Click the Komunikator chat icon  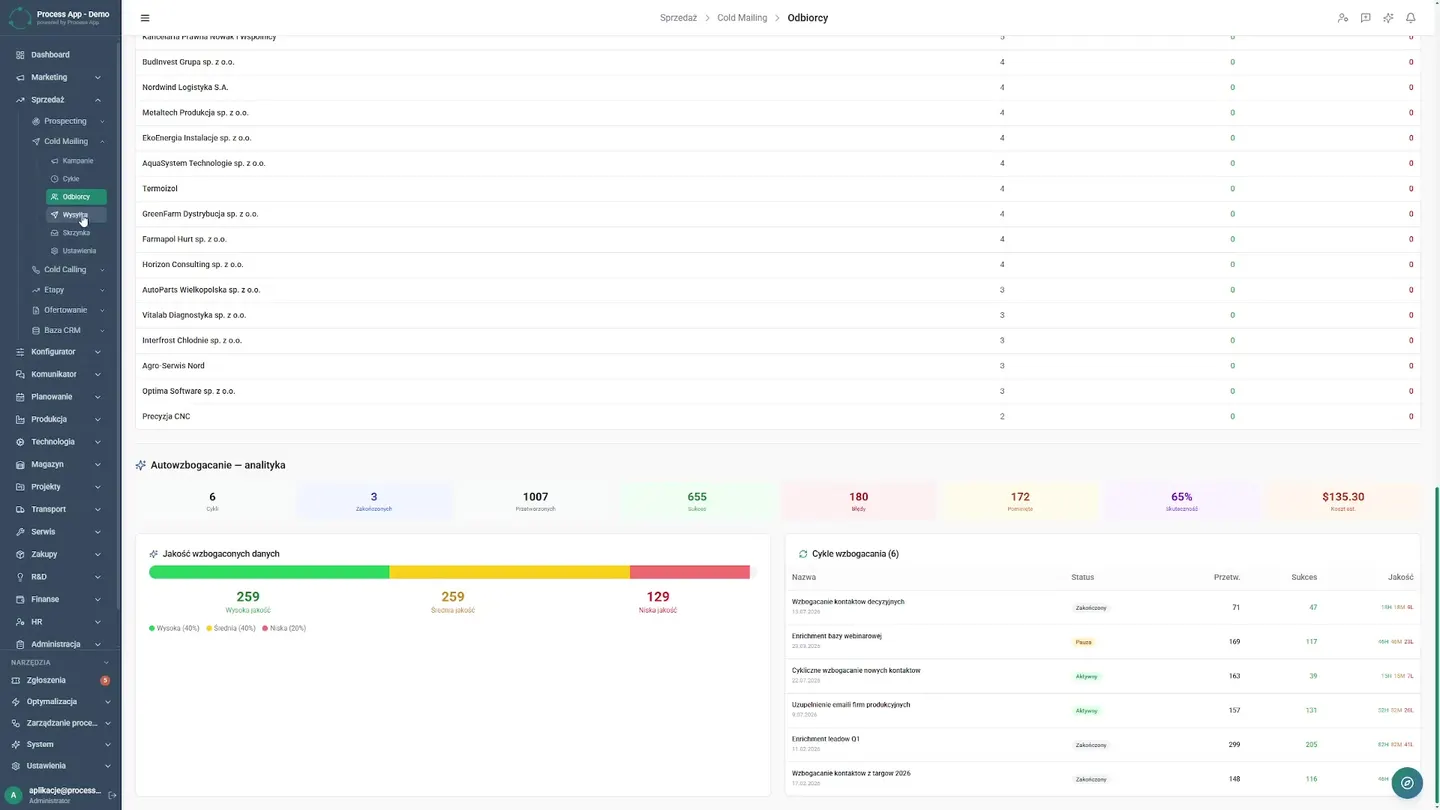coord(20,374)
